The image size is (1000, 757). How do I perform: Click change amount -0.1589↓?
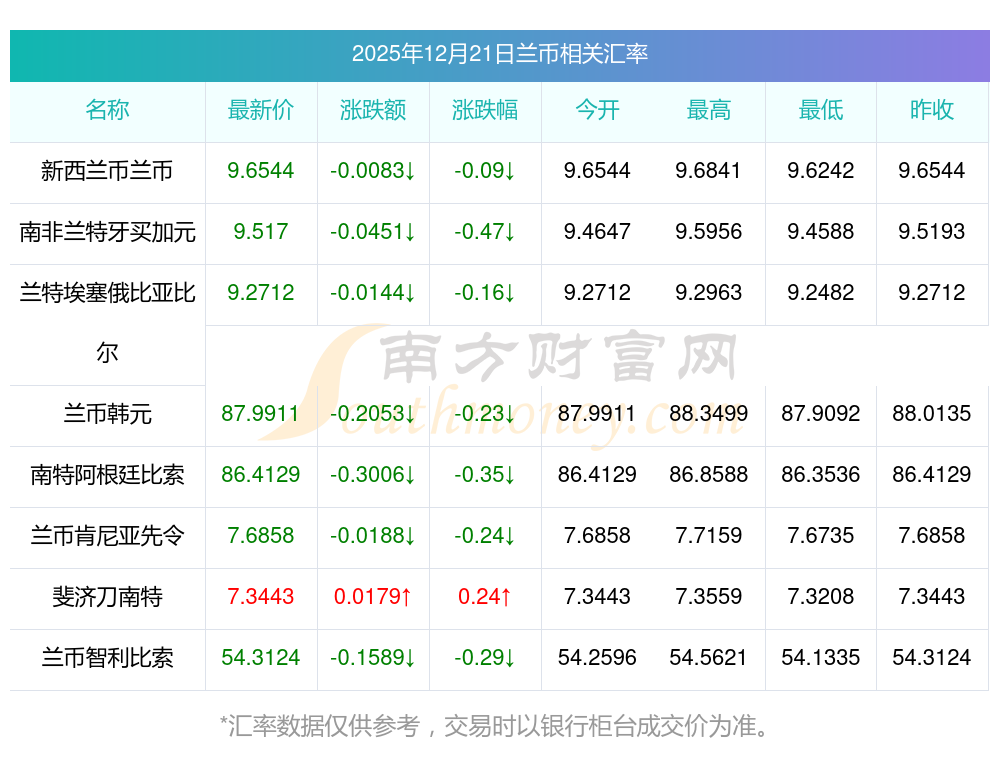click(373, 658)
